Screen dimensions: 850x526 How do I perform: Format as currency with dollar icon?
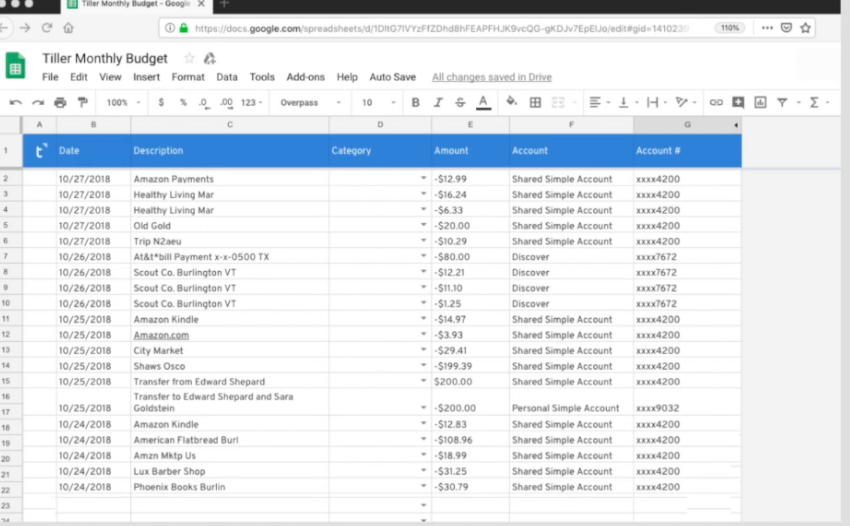[x=161, y=102]
